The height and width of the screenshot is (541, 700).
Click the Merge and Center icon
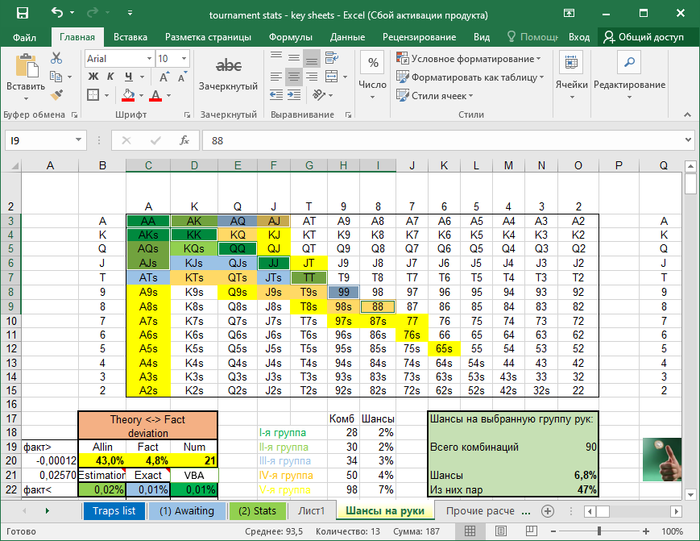pos(331,76)
